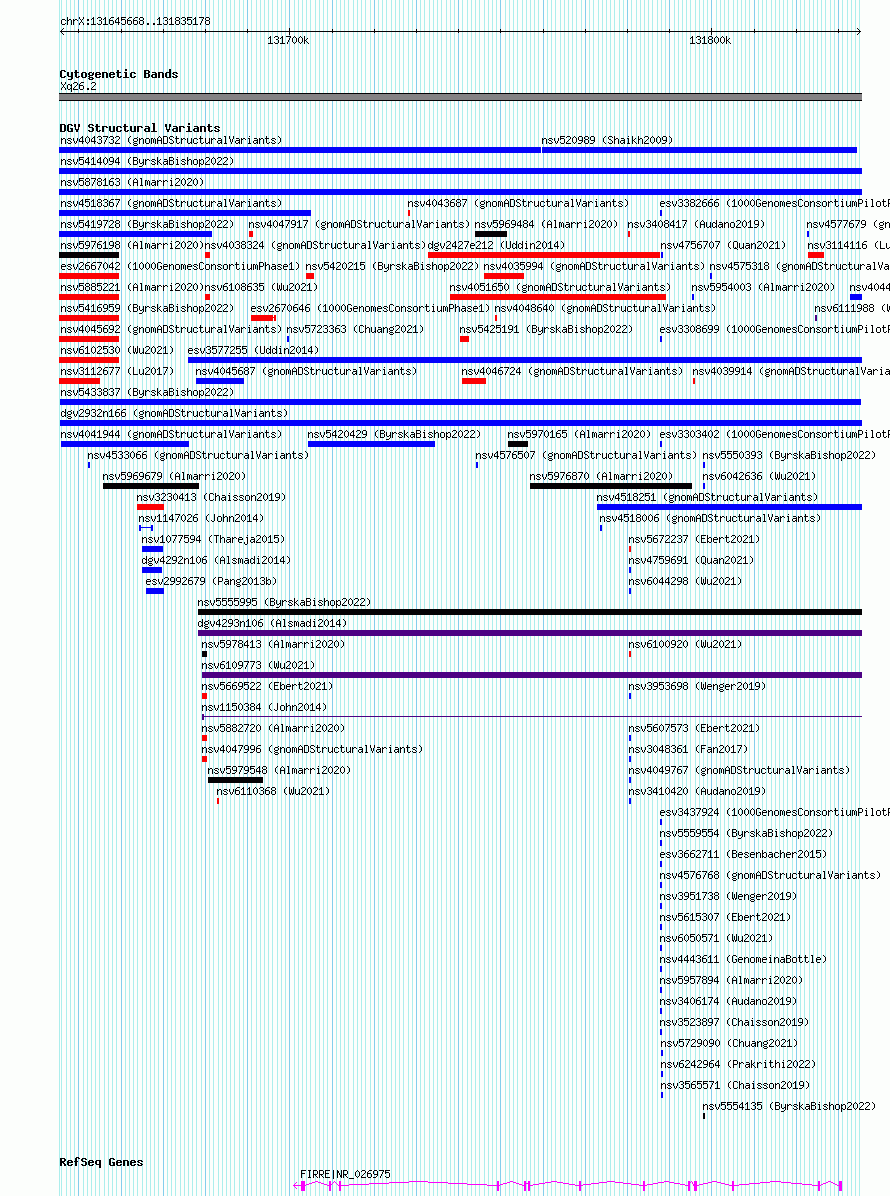This screenshot has width=890, height=1196.
Task: Click the RefSeq Genes track title
Action: coord(101,1162)
